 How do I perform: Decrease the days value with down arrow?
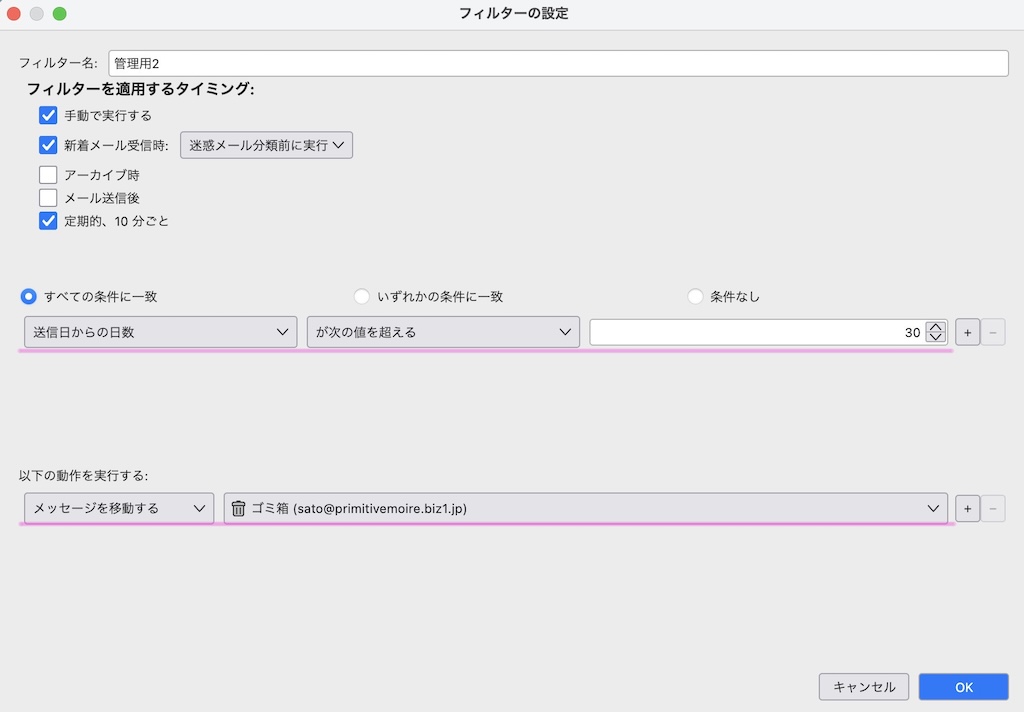click(936, 338)
